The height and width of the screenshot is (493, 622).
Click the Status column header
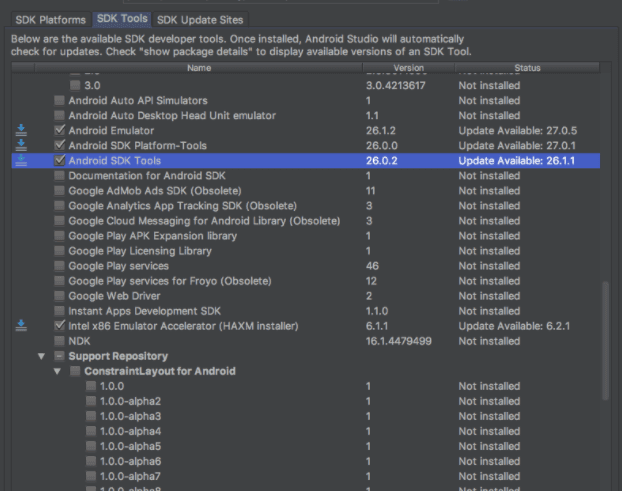(x=527, y=68)
